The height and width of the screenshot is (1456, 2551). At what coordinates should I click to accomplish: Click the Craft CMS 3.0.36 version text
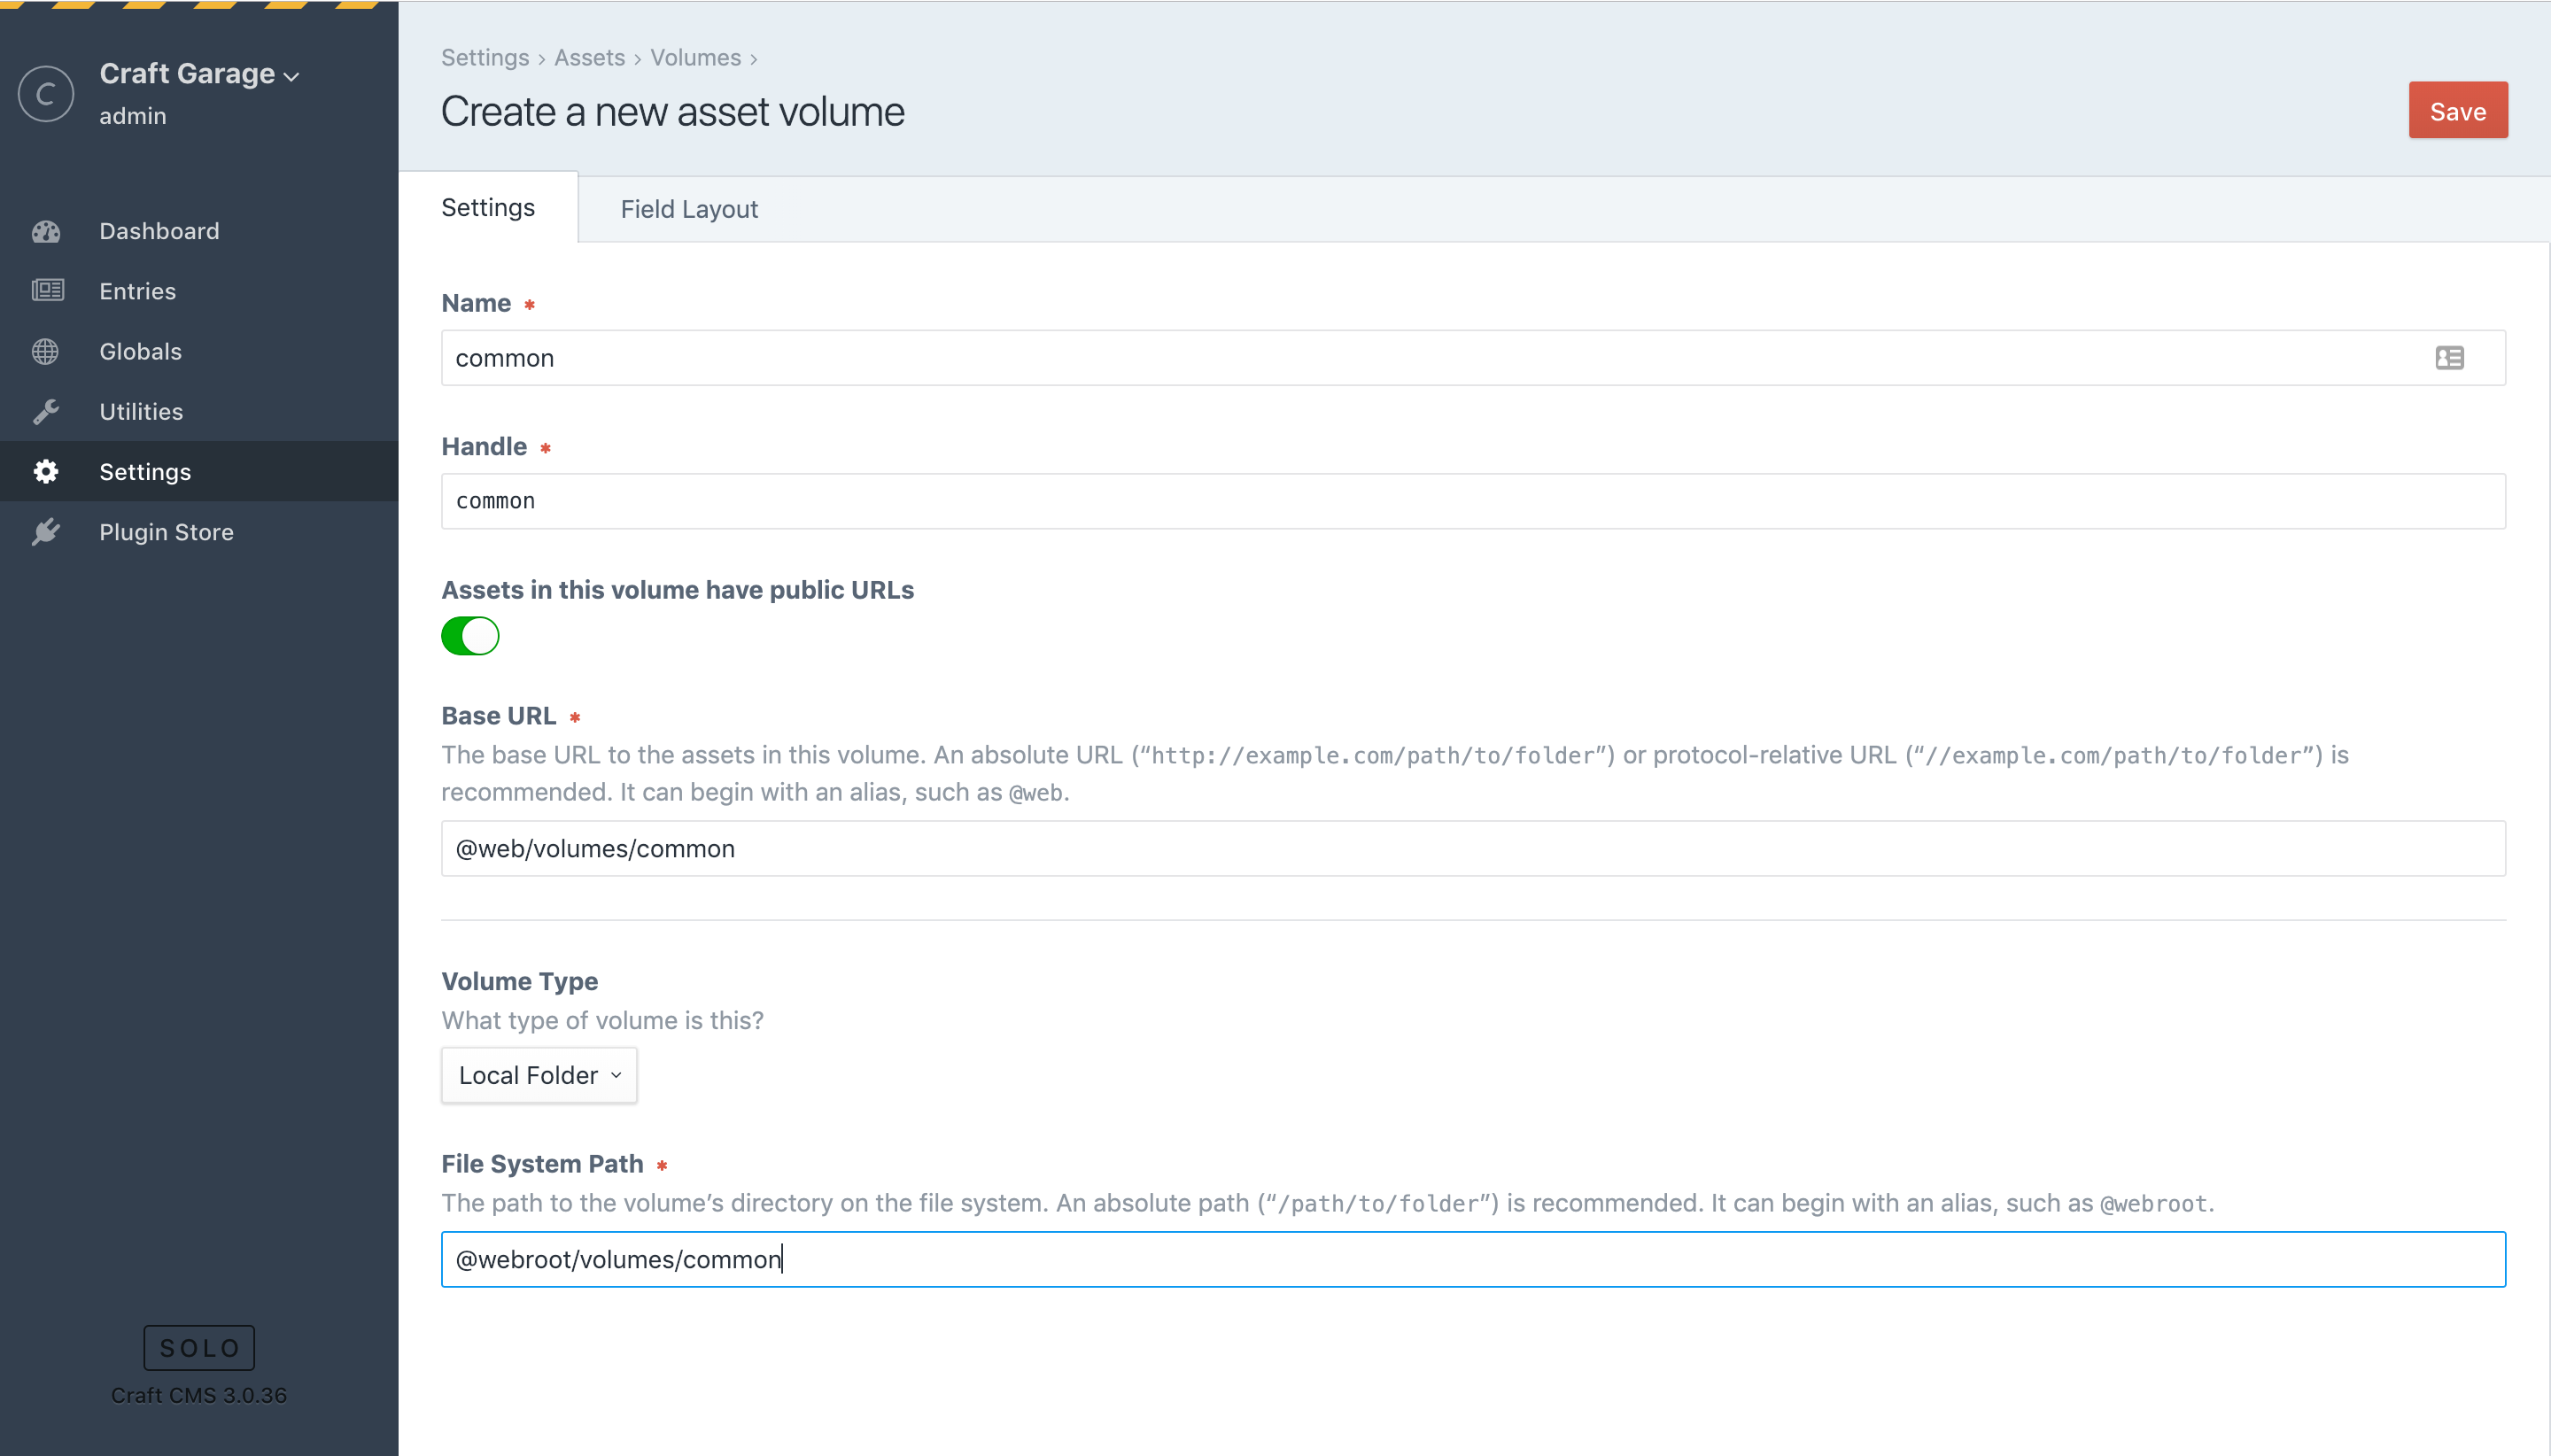[x=199, y=1395]
